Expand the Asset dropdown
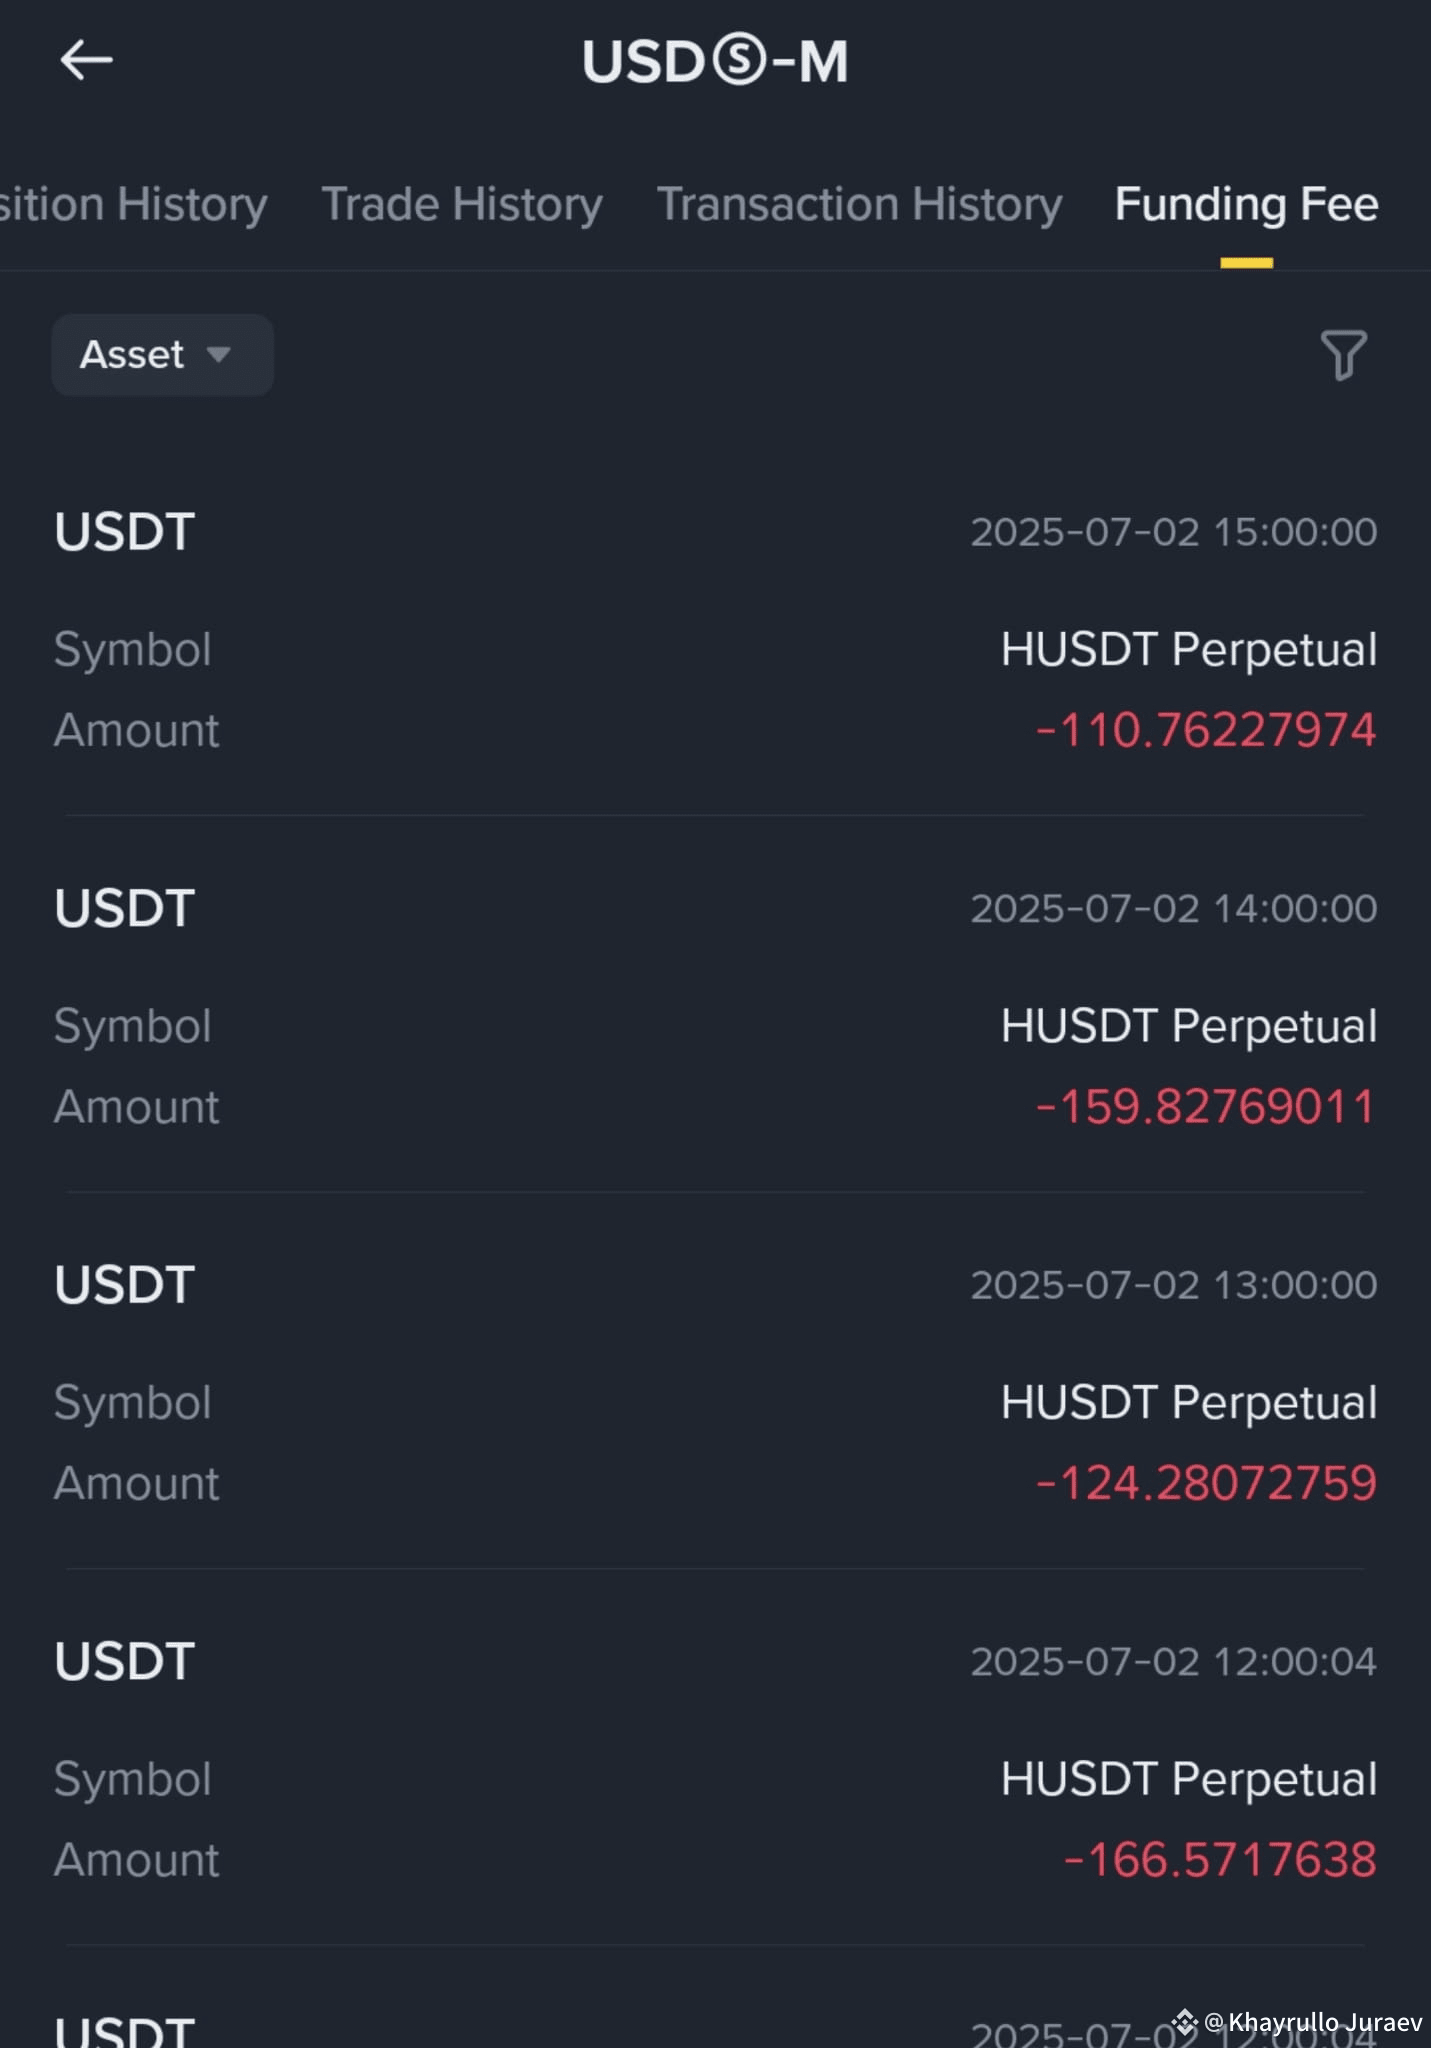The height and width of the screenshot is (2048, 1431). (x=162, y=355)
